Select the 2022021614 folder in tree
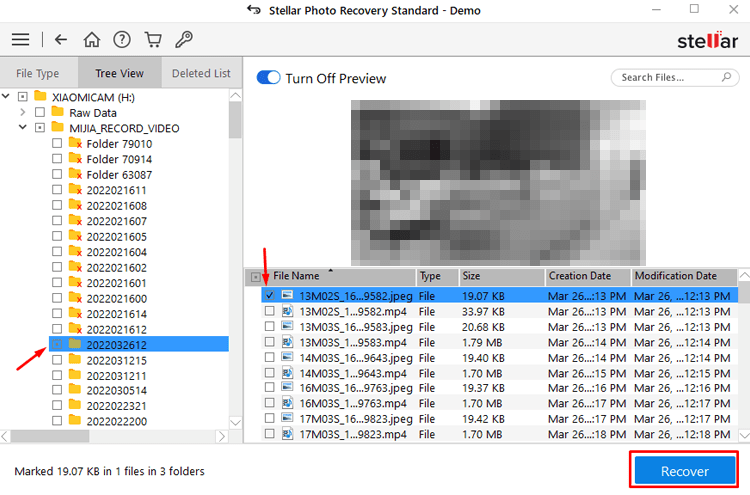 pyautogui.click(x=117, y=314)
